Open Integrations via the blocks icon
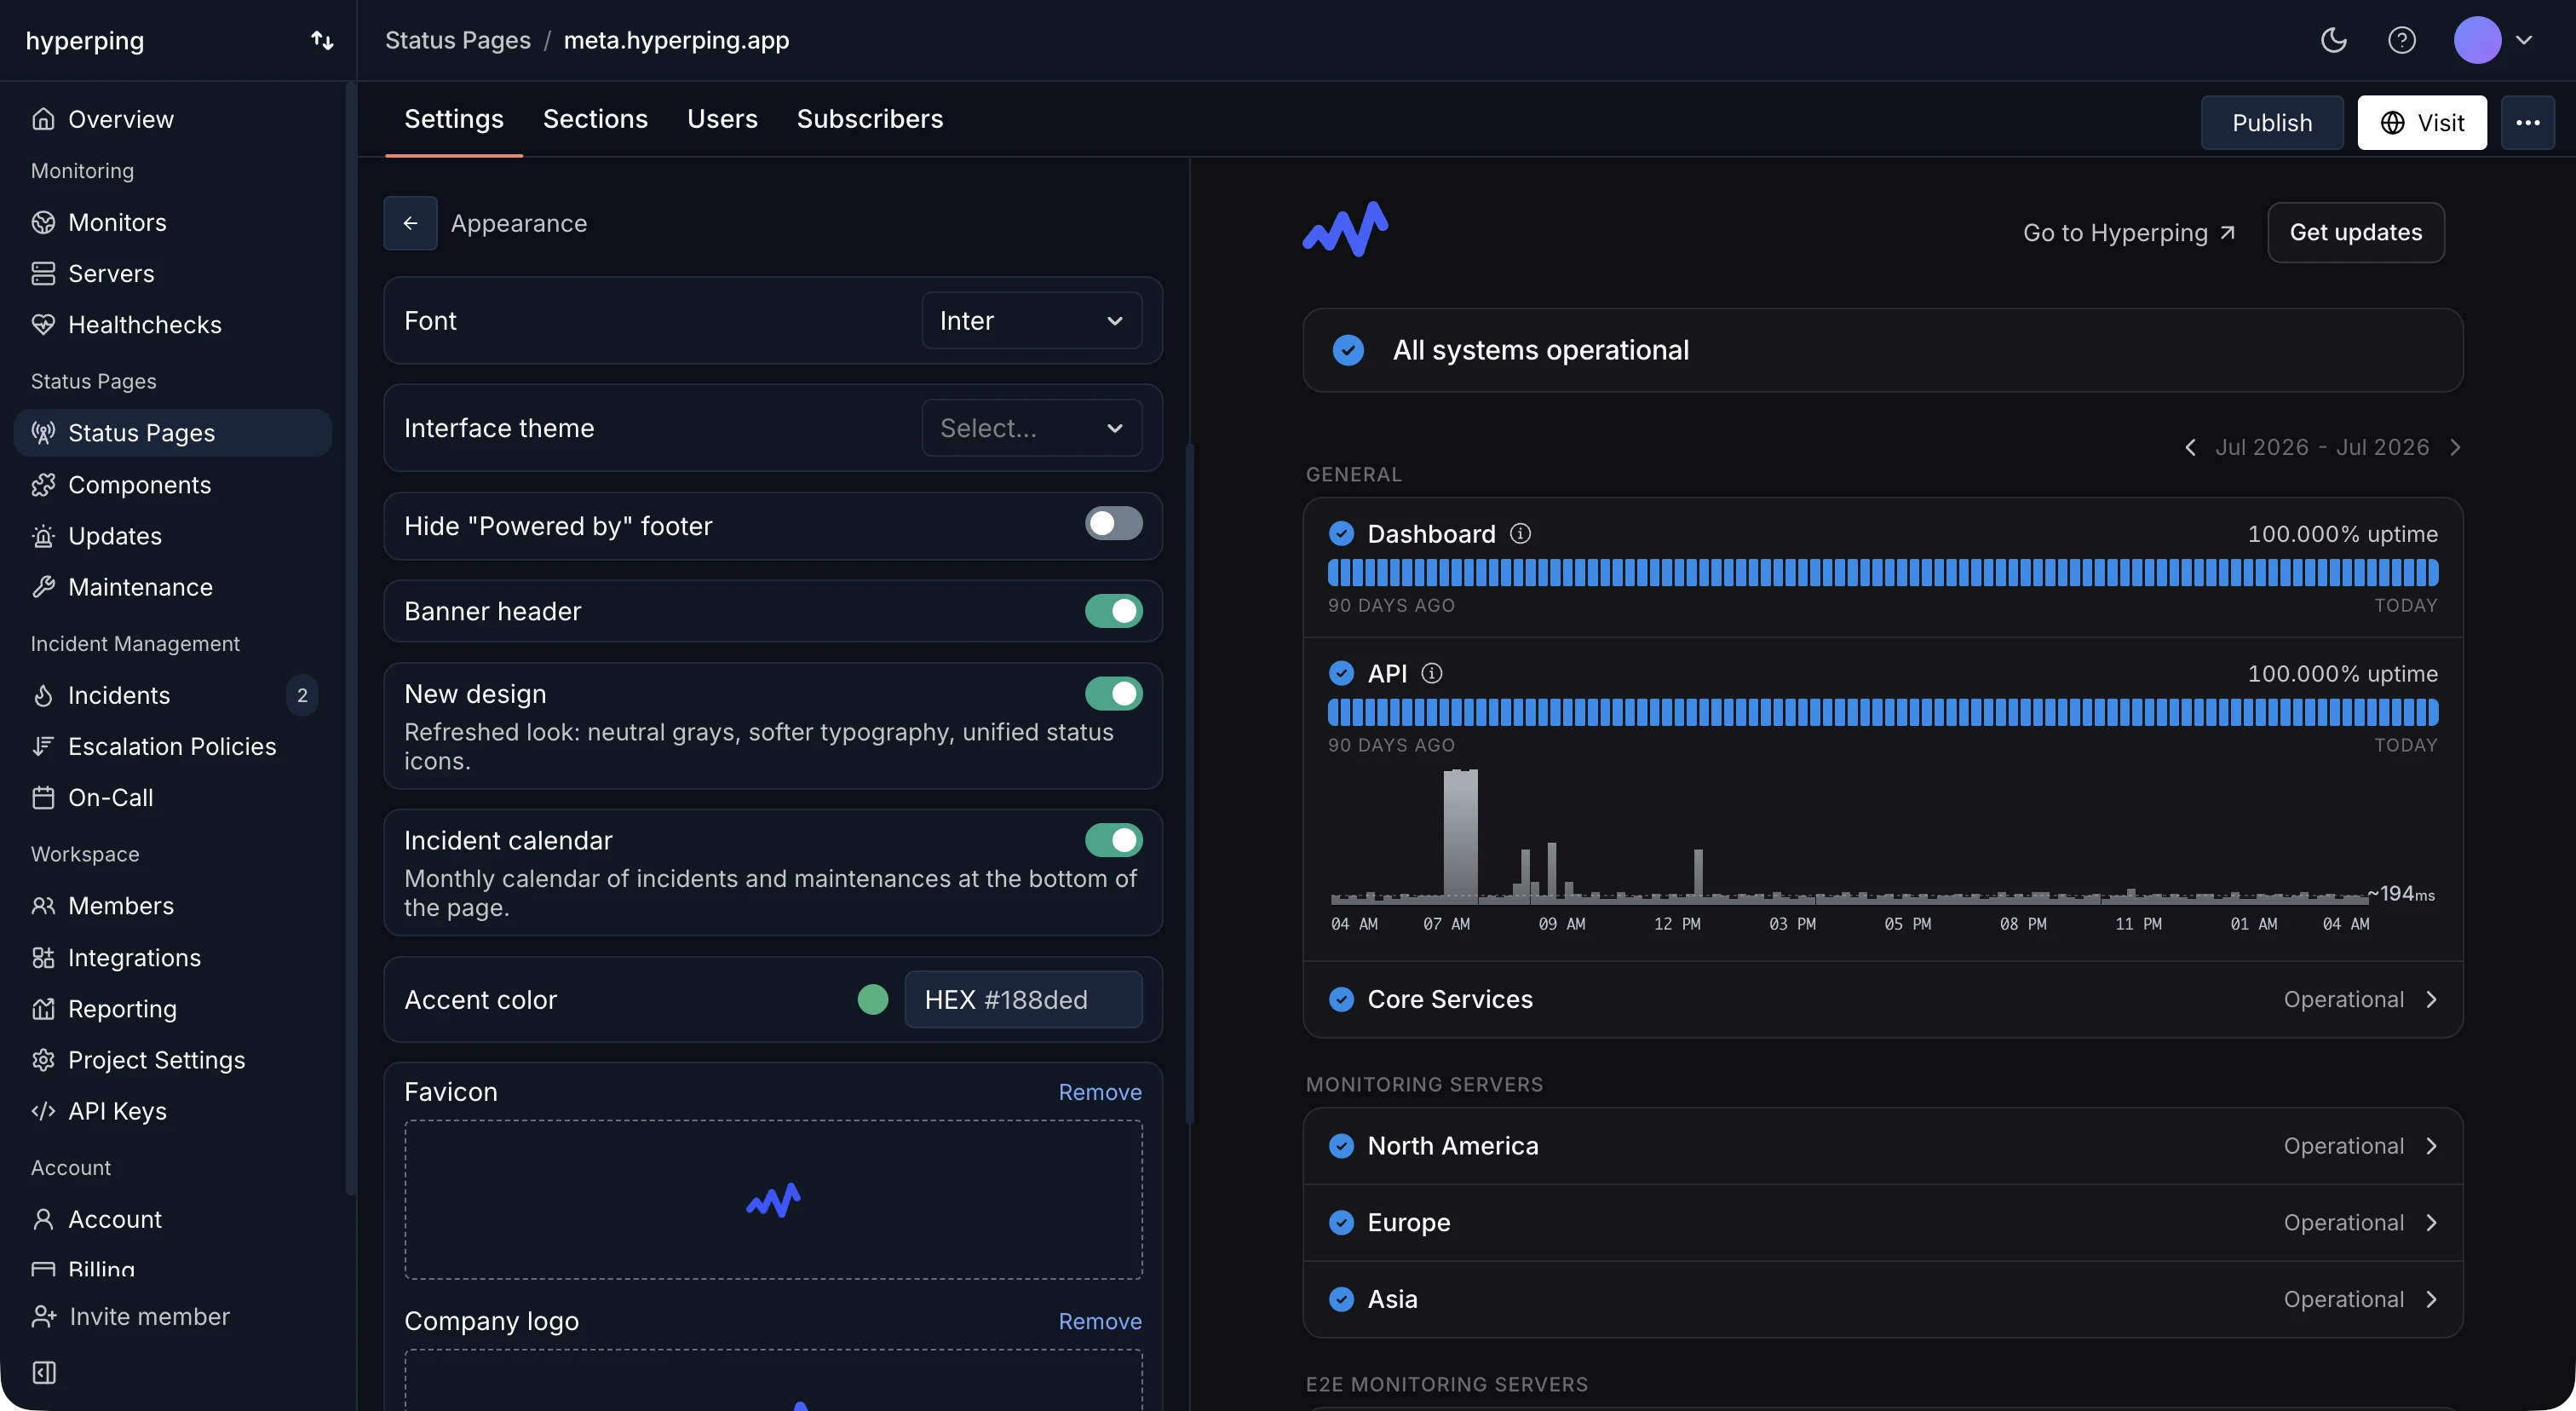 [43, 957]
